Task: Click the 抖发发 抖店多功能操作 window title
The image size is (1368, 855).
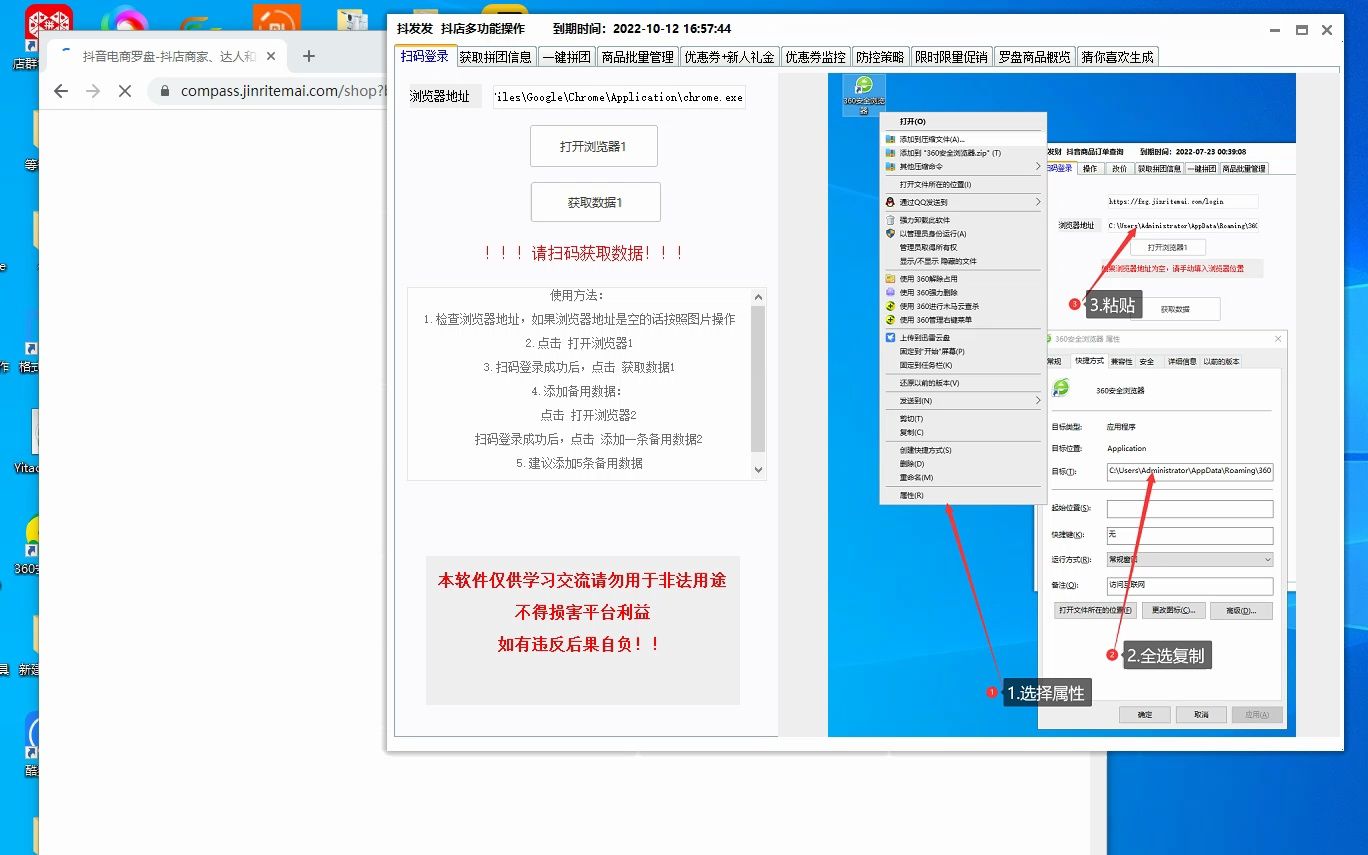Action: click(x=461, y=29)
